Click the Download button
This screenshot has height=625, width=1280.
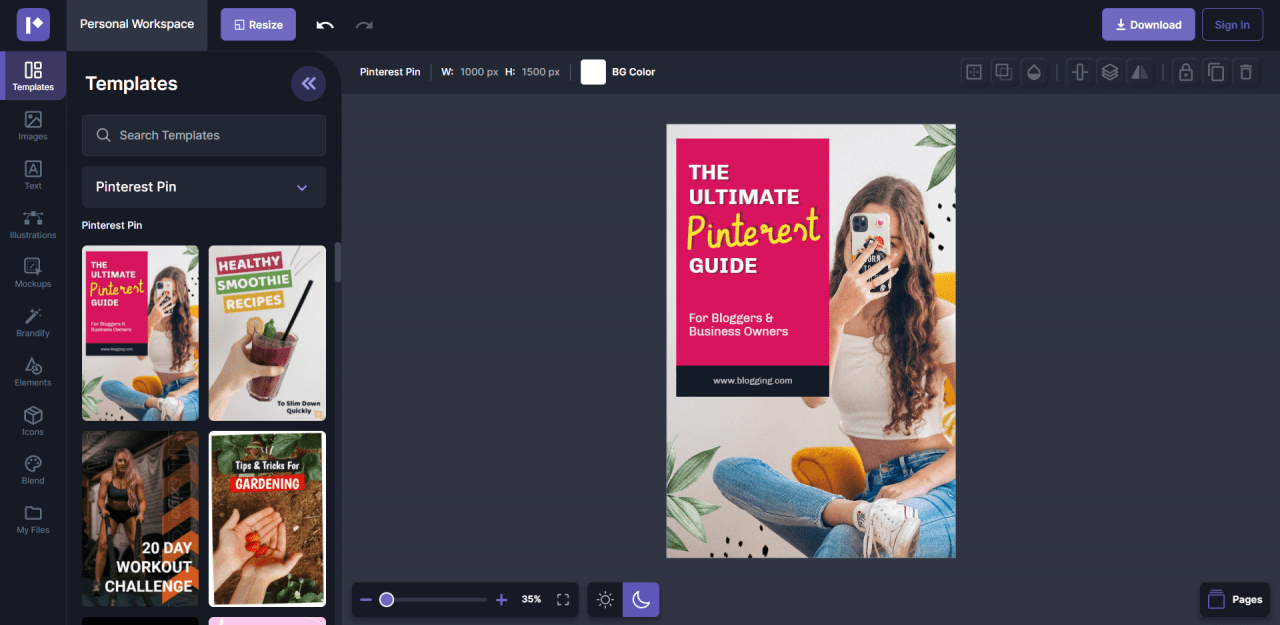(x=1147, y=25)
